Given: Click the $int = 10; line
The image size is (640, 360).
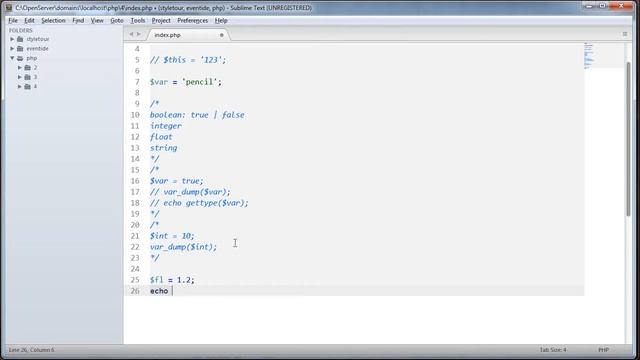Looking at the screenshot, I should point(172,236).
